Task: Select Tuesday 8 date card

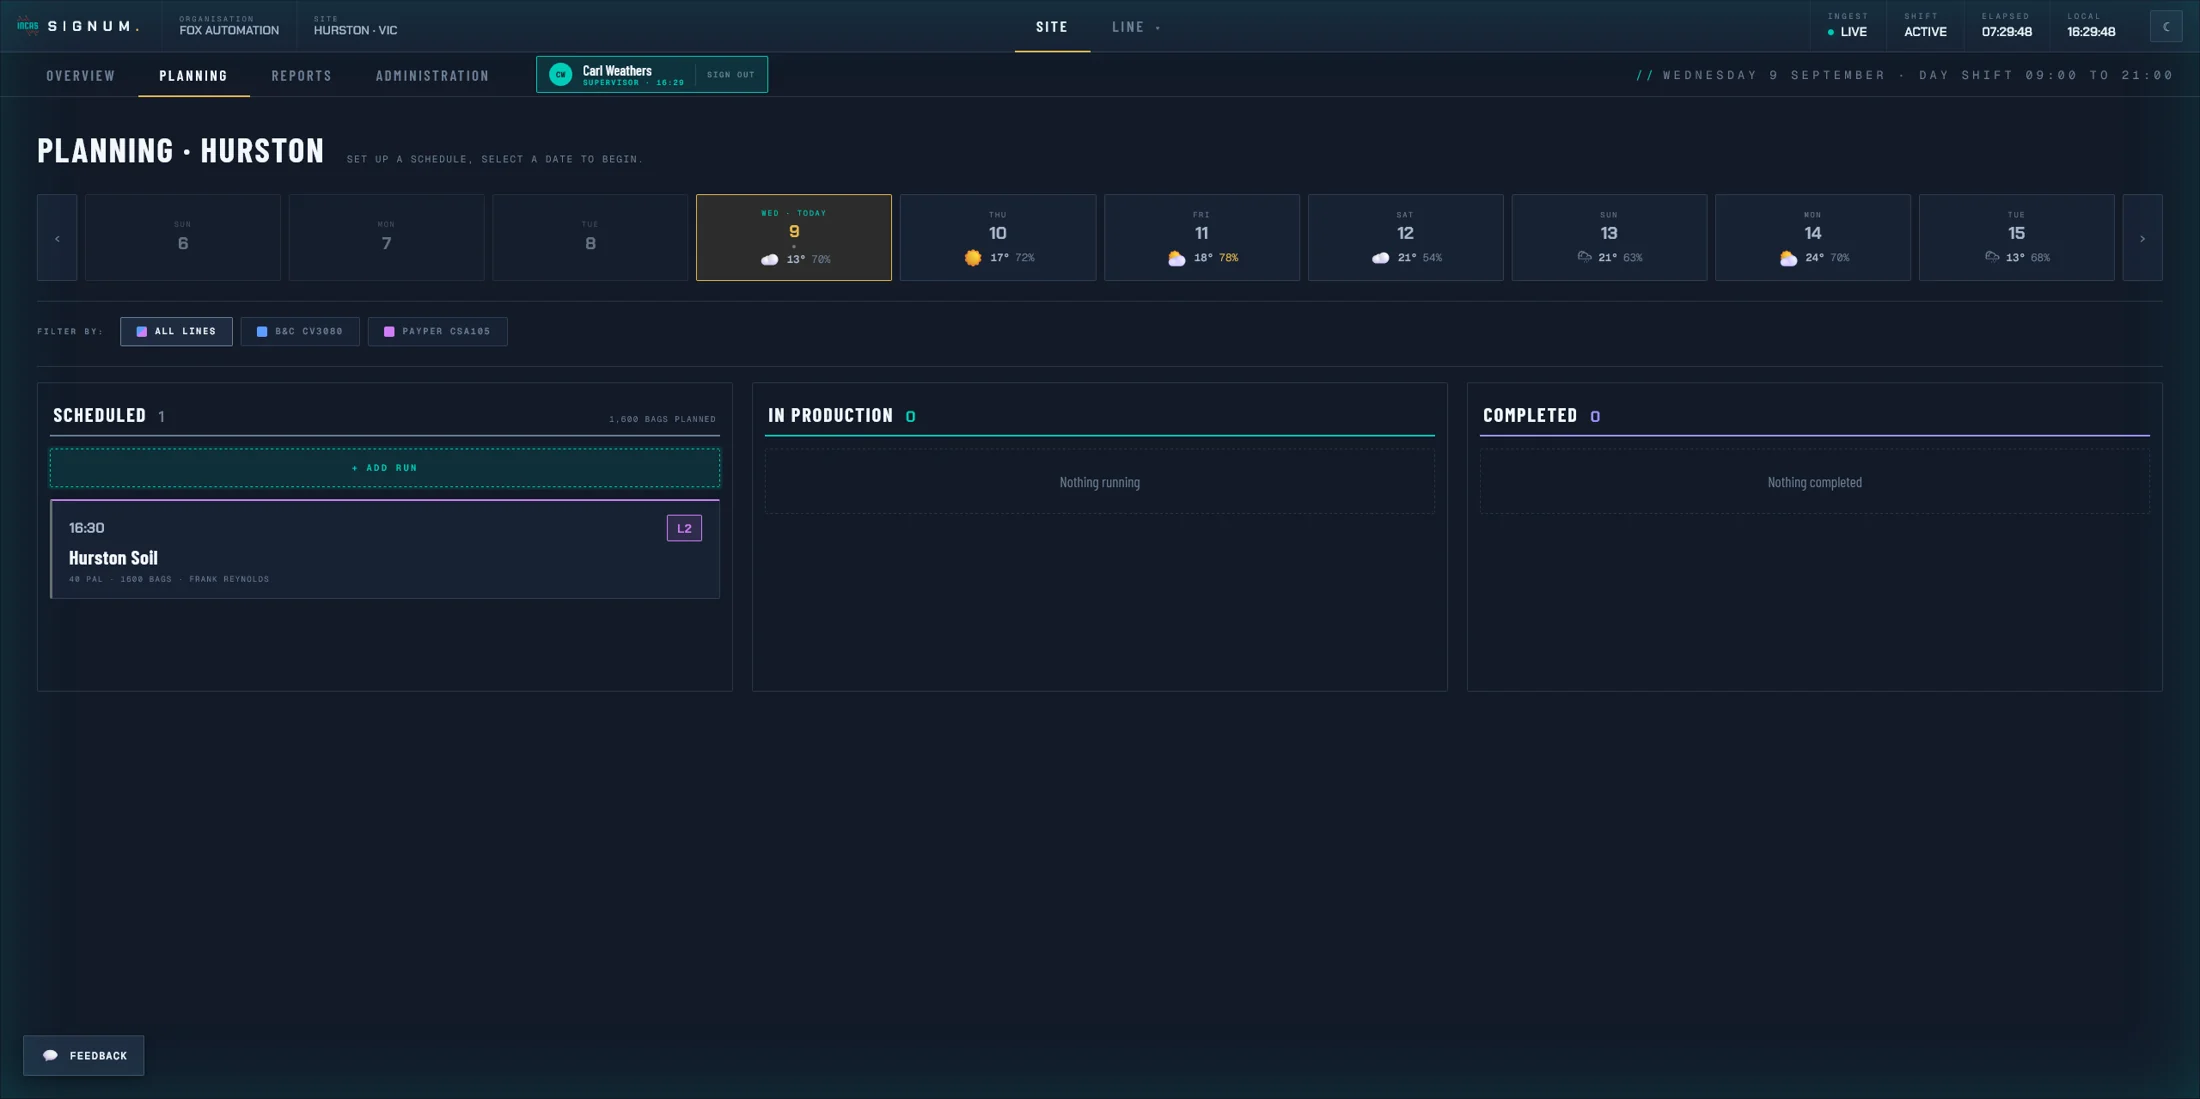Action: coord(590,238)
